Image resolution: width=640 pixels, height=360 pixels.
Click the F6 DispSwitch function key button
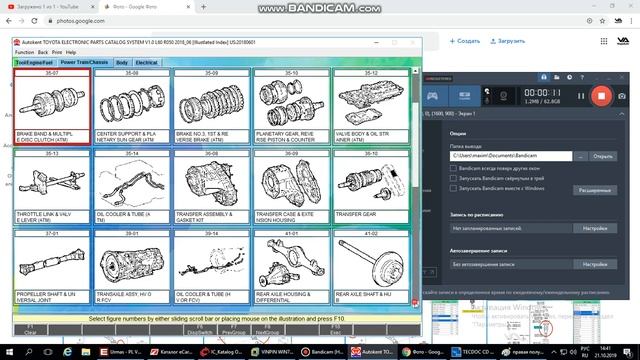[x=200, y=330]
